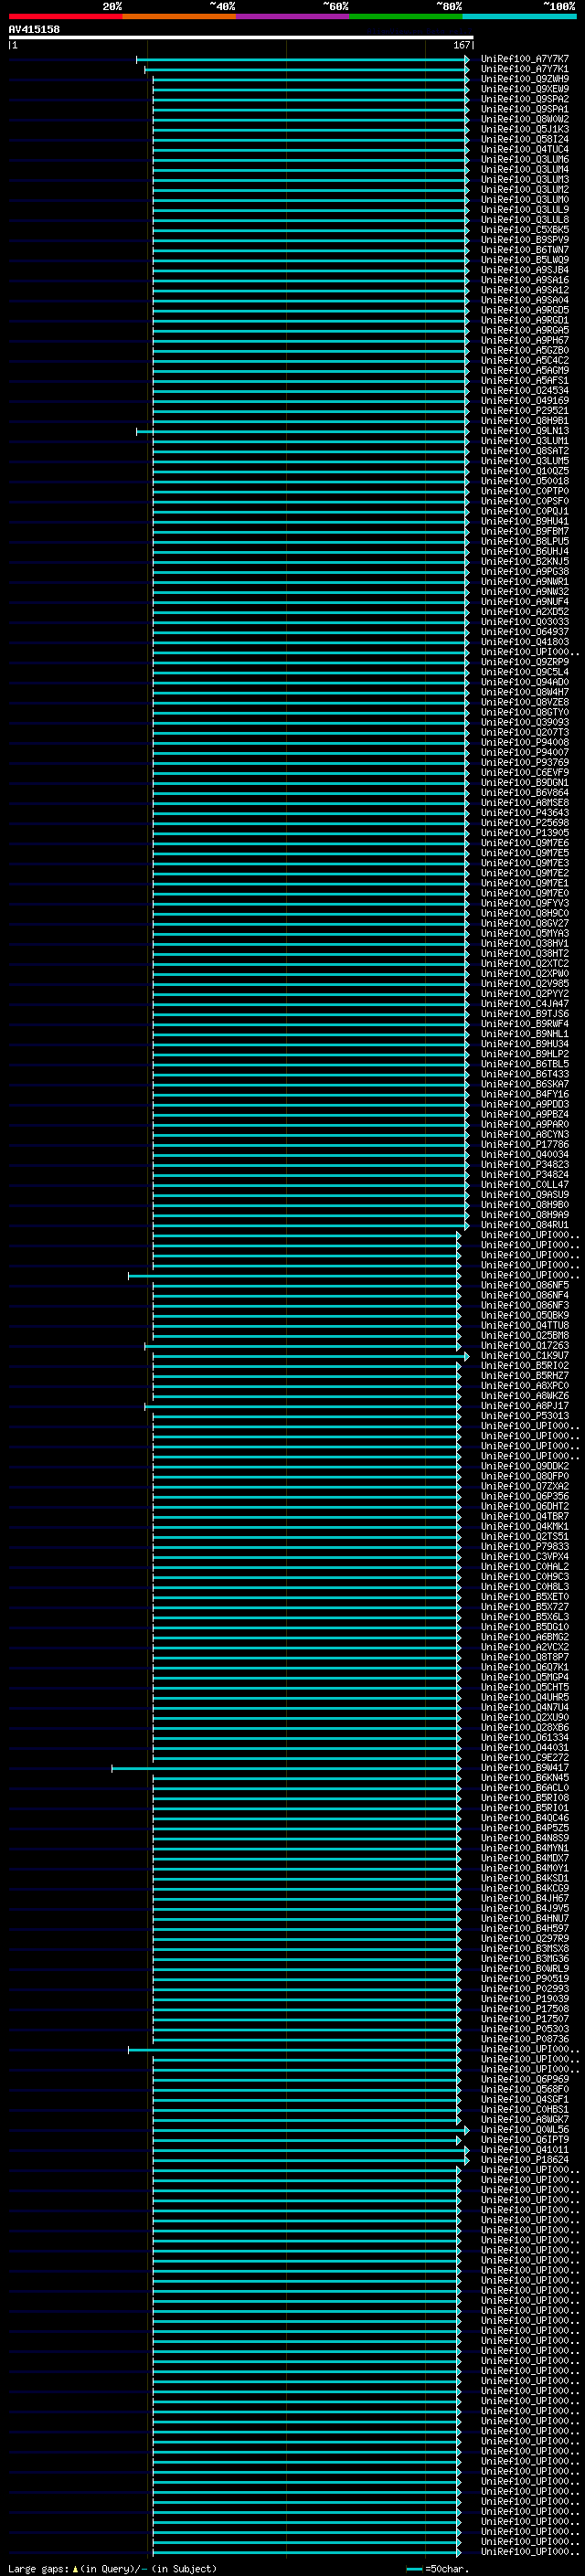
Task: Select hit label UniRef100_Q3LUM6
Action: 525,159
